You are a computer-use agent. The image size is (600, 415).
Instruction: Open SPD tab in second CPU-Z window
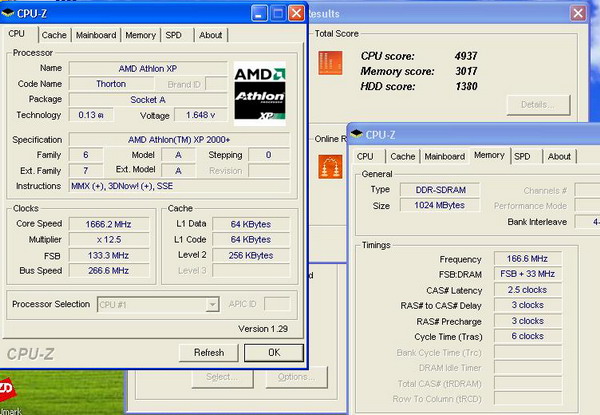point(522,156)
